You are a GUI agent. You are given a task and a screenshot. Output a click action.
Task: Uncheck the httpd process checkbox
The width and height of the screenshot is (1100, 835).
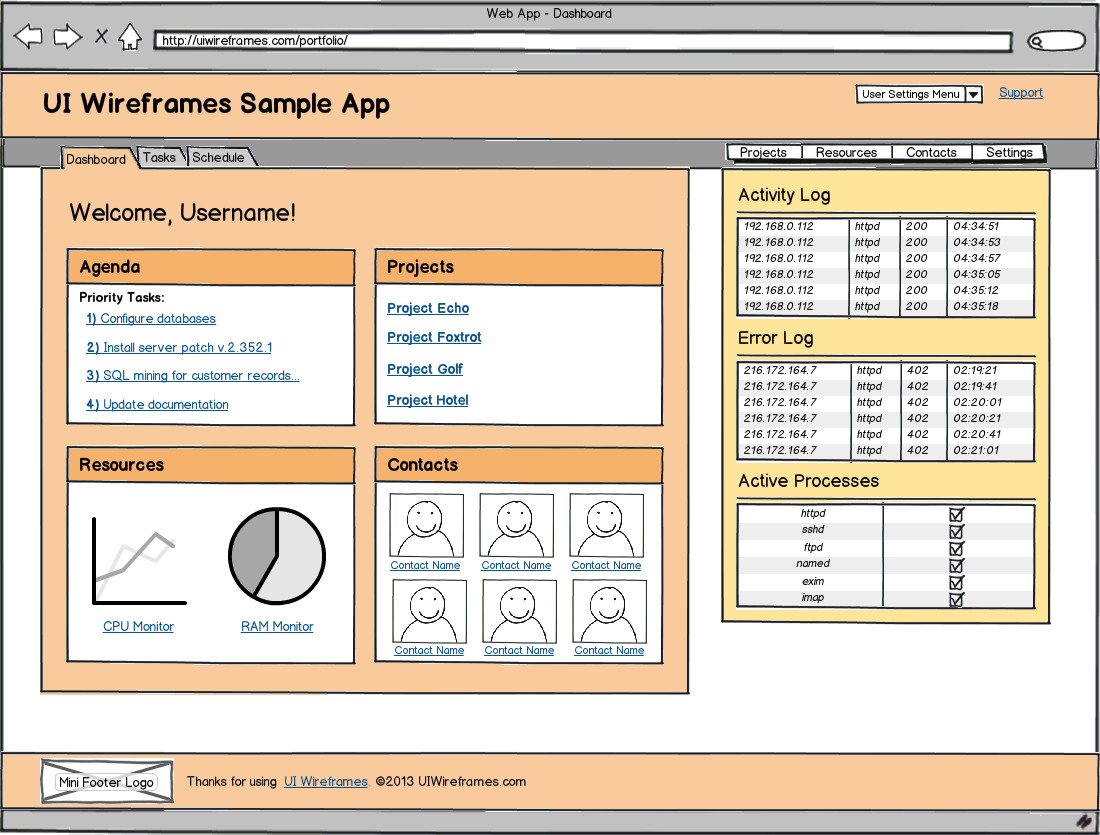[x=958, y=513]
